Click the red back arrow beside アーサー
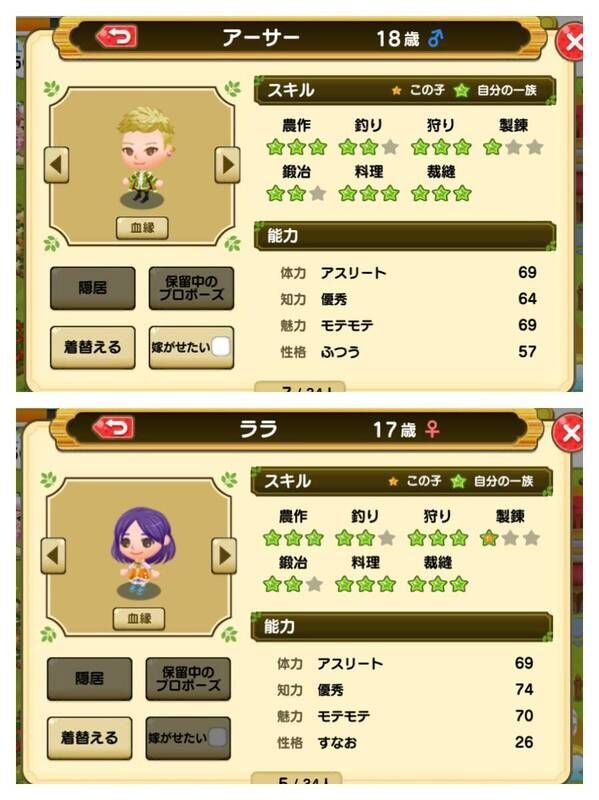599x800 pixels. pos(117,37)
